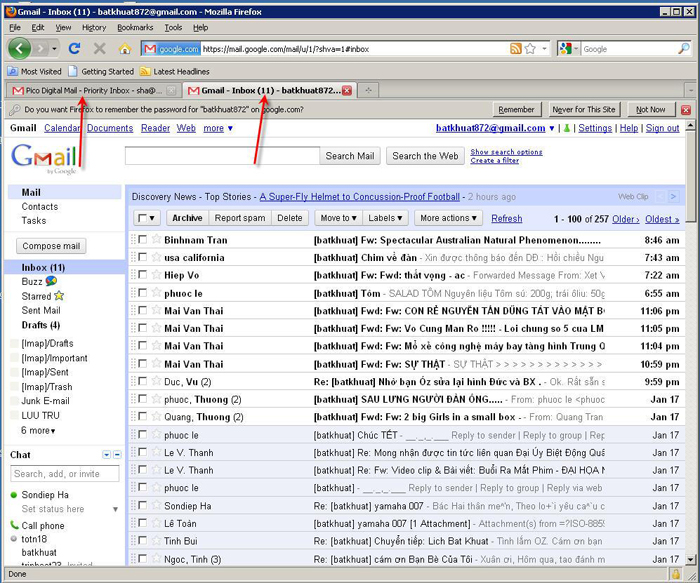Screen dimensions: 700x583
Task: Check the Mai Van Thai 11:06 pm email
Action: 142,310
